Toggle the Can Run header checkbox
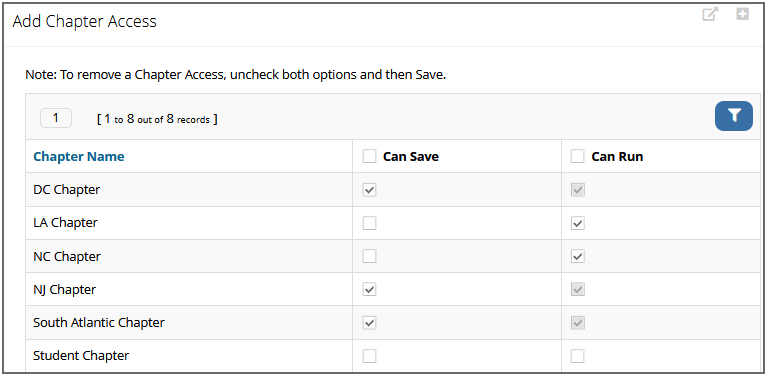 tap(578, 156)
